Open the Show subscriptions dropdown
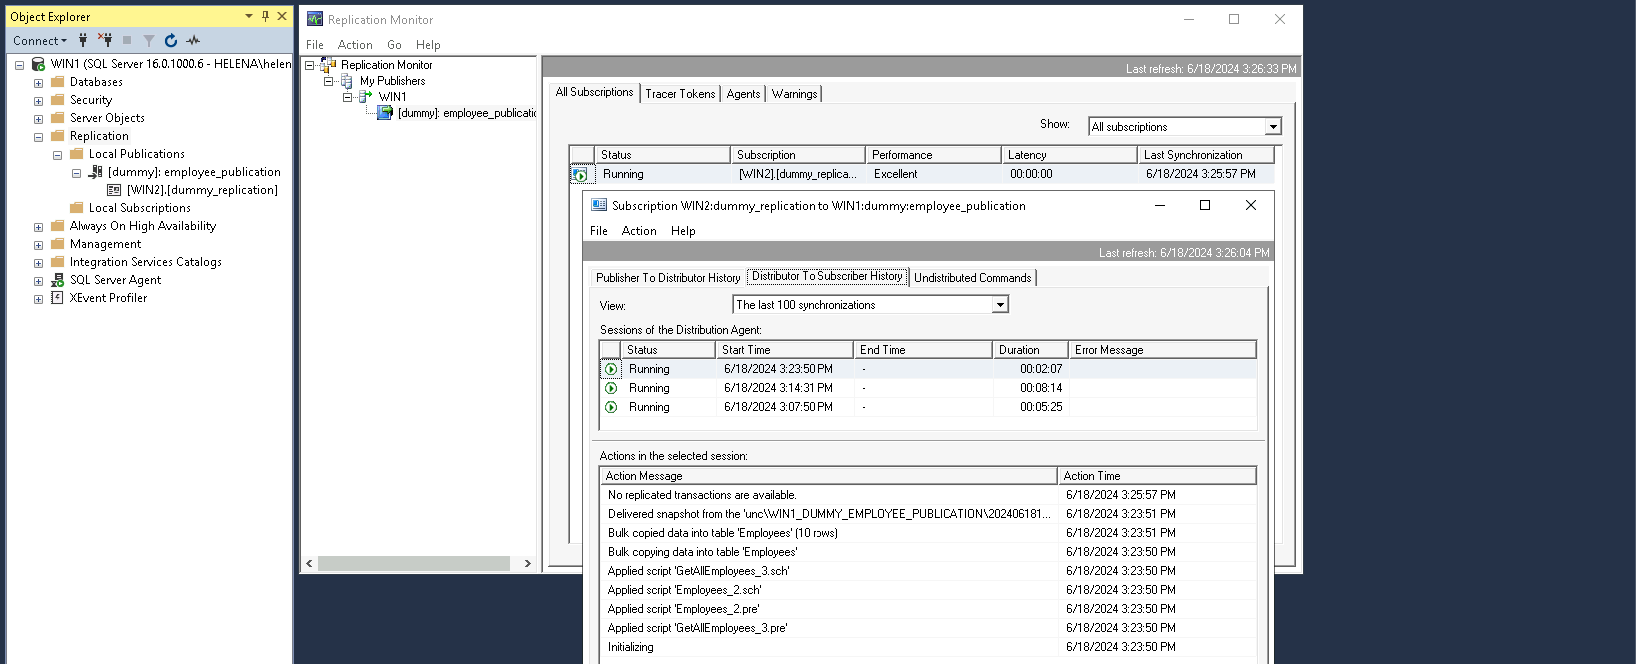Viewport: 1636px width, 664px height. point(1273,127)
